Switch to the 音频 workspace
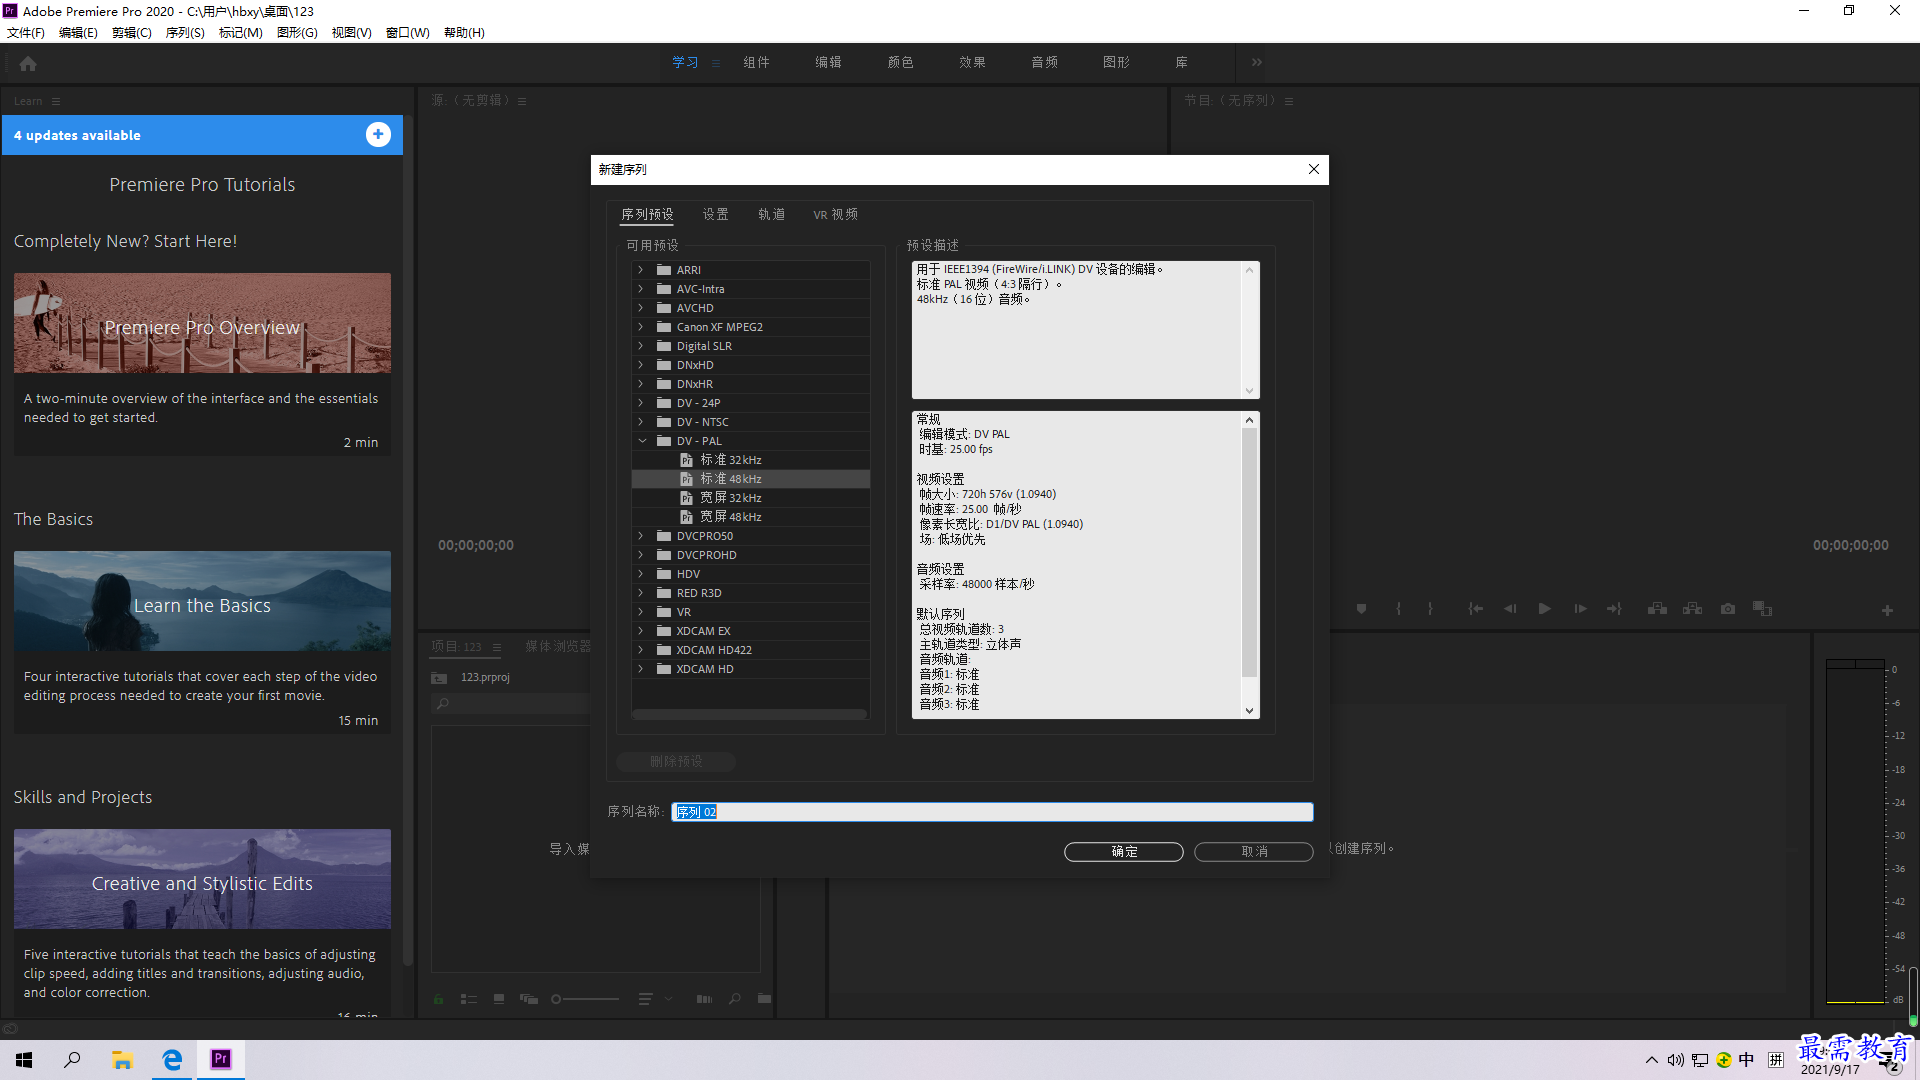 point(1044,62)
